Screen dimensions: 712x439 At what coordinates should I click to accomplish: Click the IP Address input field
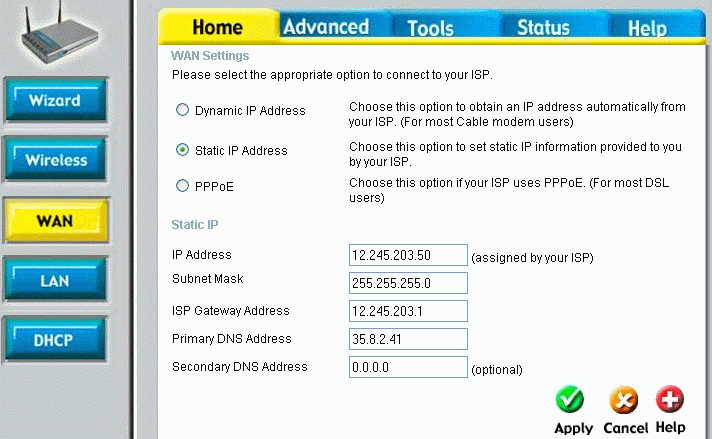point(409,255)
